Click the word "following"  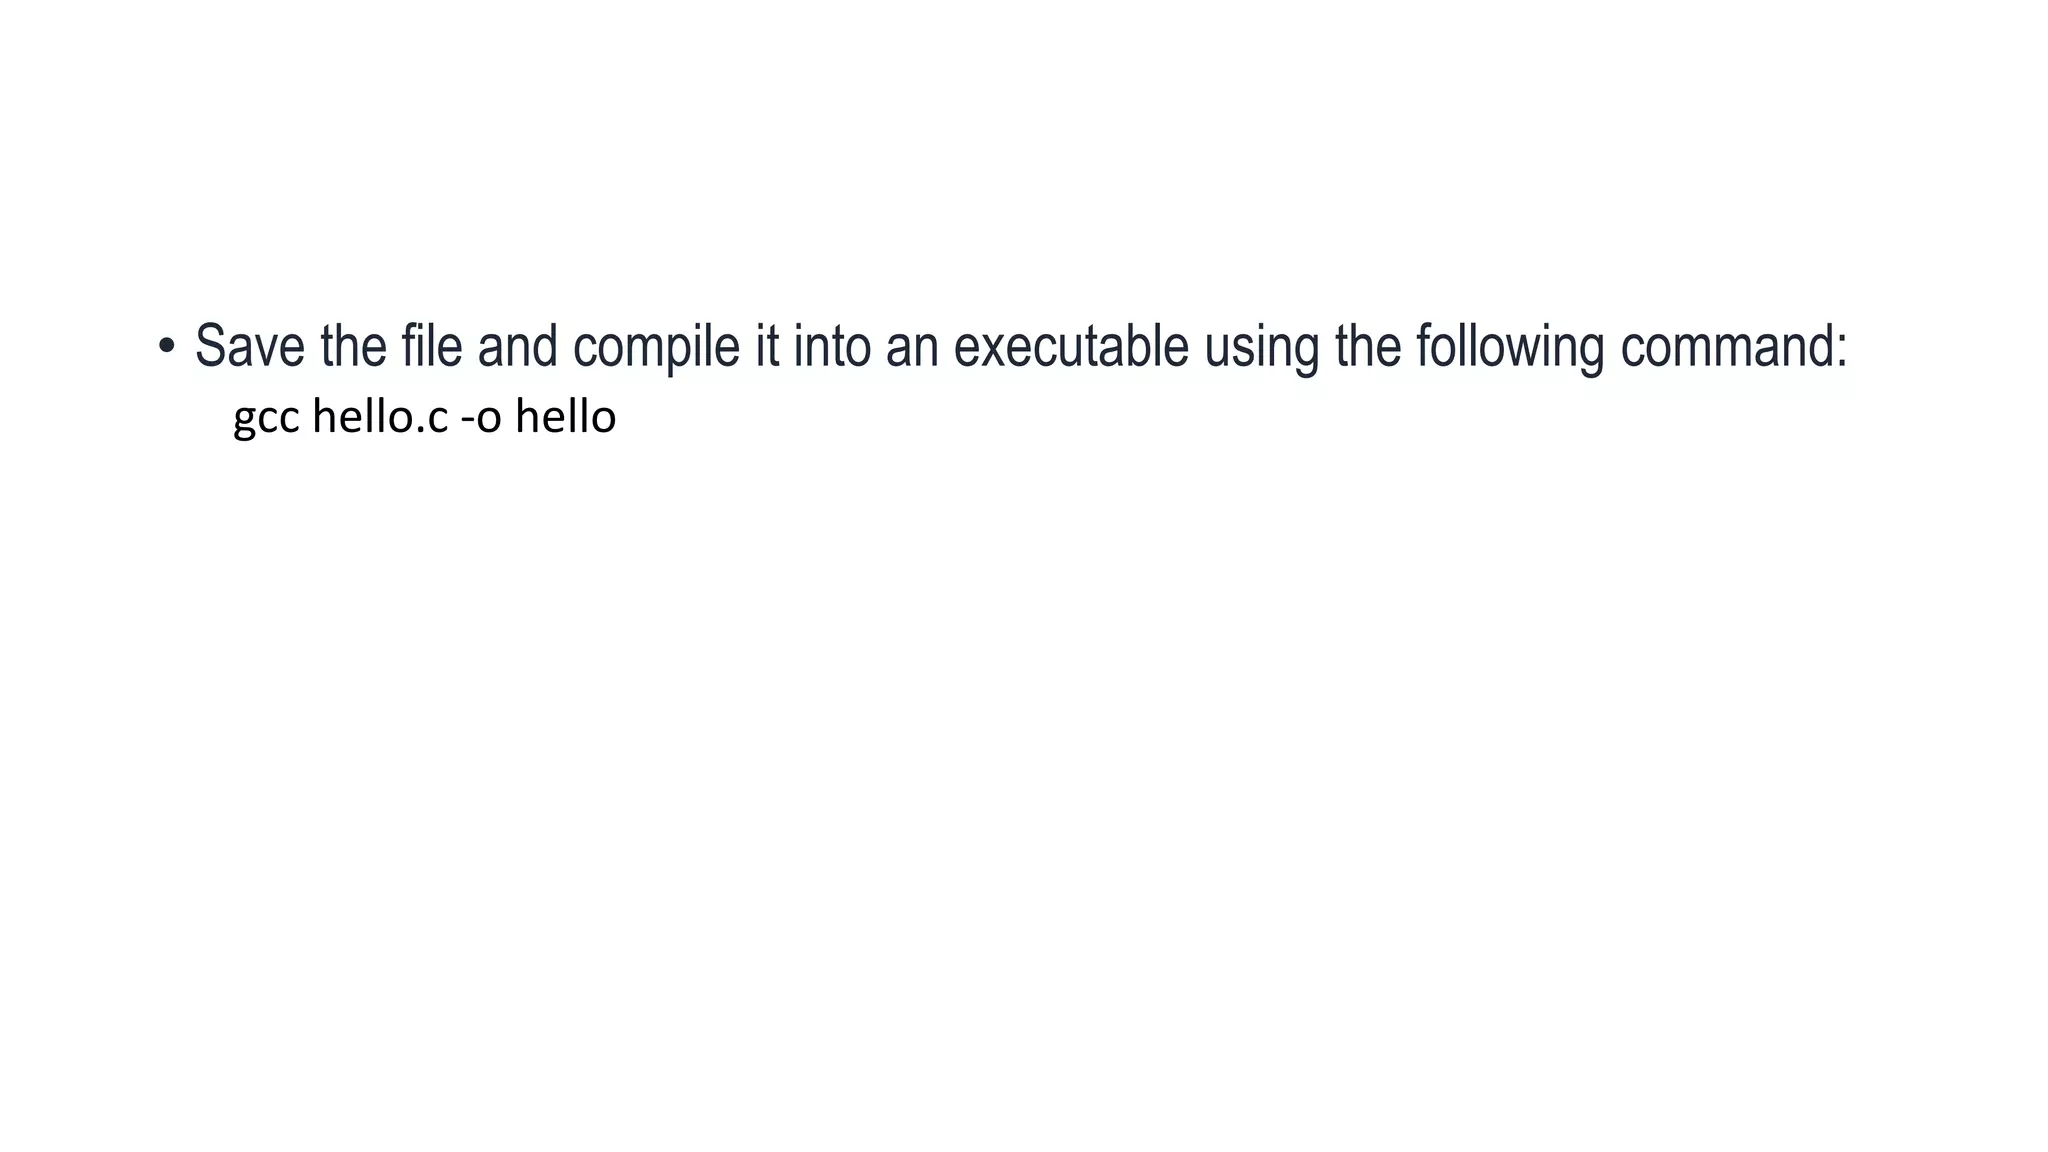point(1510,348)
